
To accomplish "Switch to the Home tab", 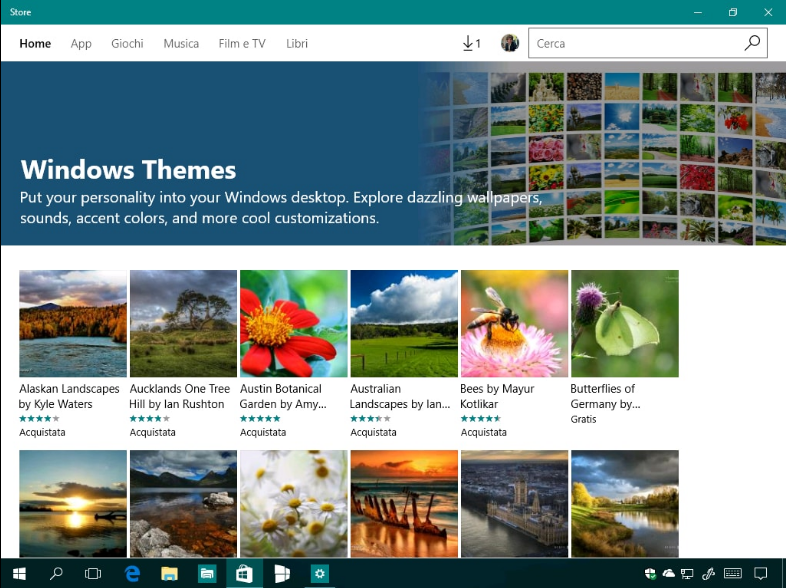I will pos(35,44).
